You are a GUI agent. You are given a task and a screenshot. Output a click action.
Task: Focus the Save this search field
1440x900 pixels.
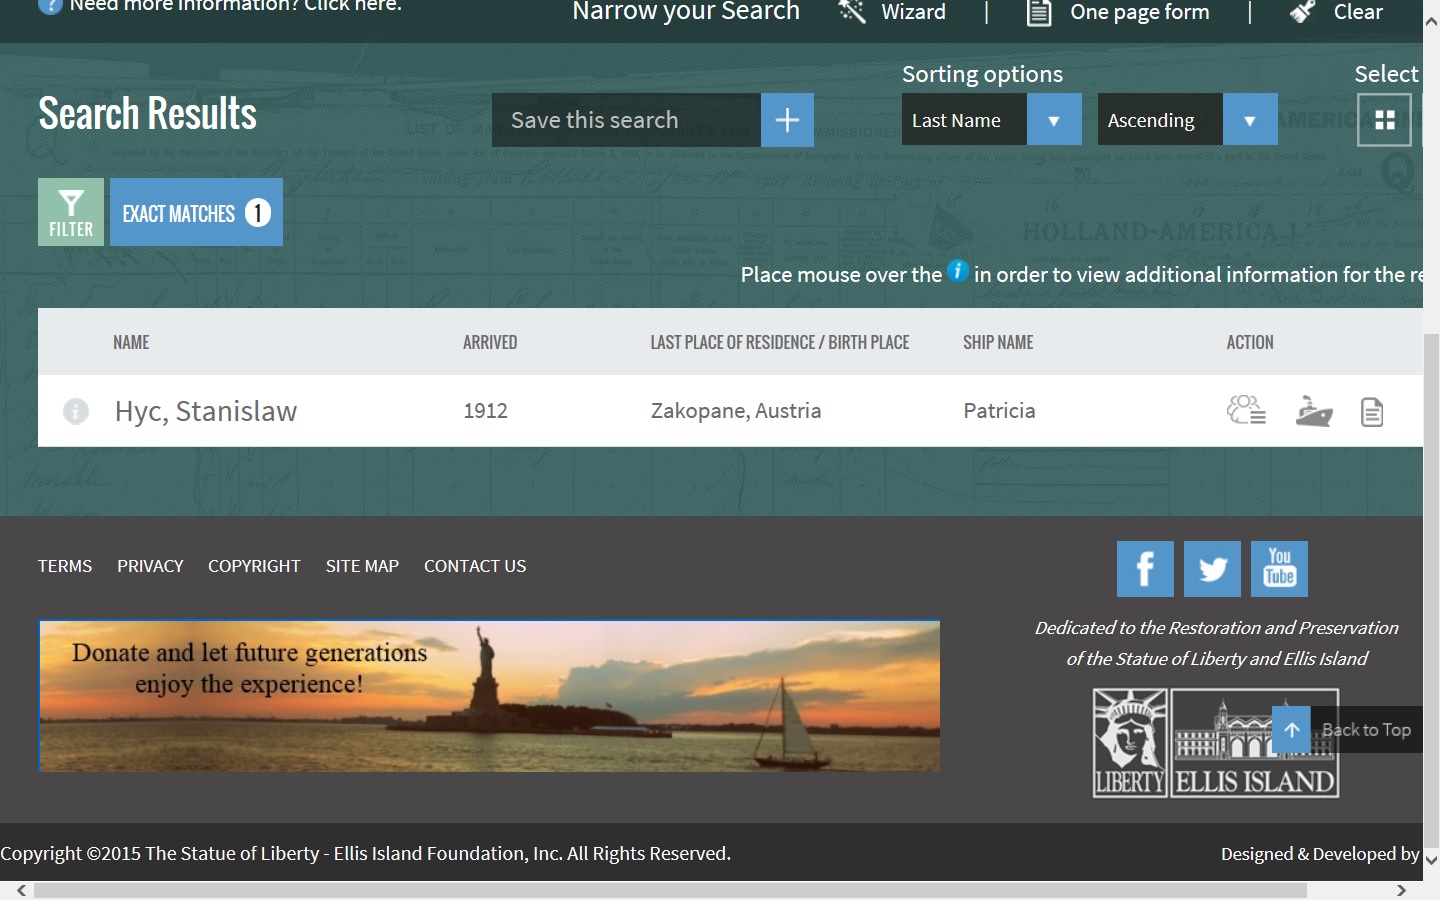pyautogui.click(x=626, y=120)
